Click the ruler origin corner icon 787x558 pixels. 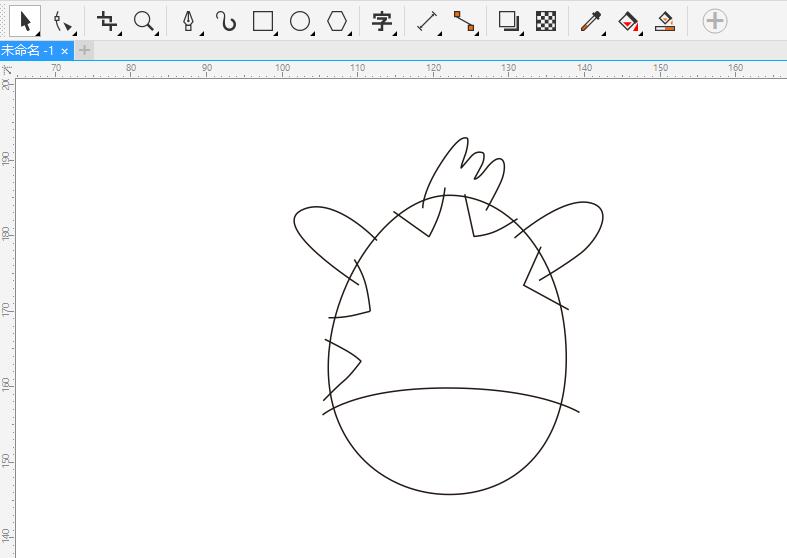click(7, 70)
